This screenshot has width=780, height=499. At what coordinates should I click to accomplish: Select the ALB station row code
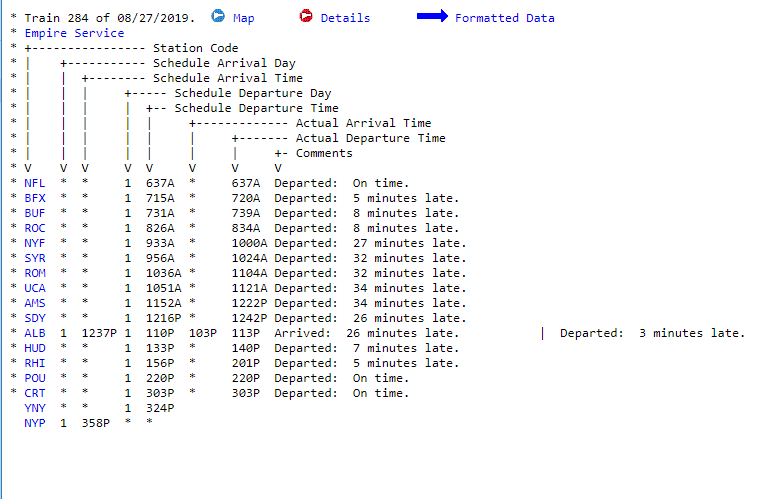click(34, 333)
